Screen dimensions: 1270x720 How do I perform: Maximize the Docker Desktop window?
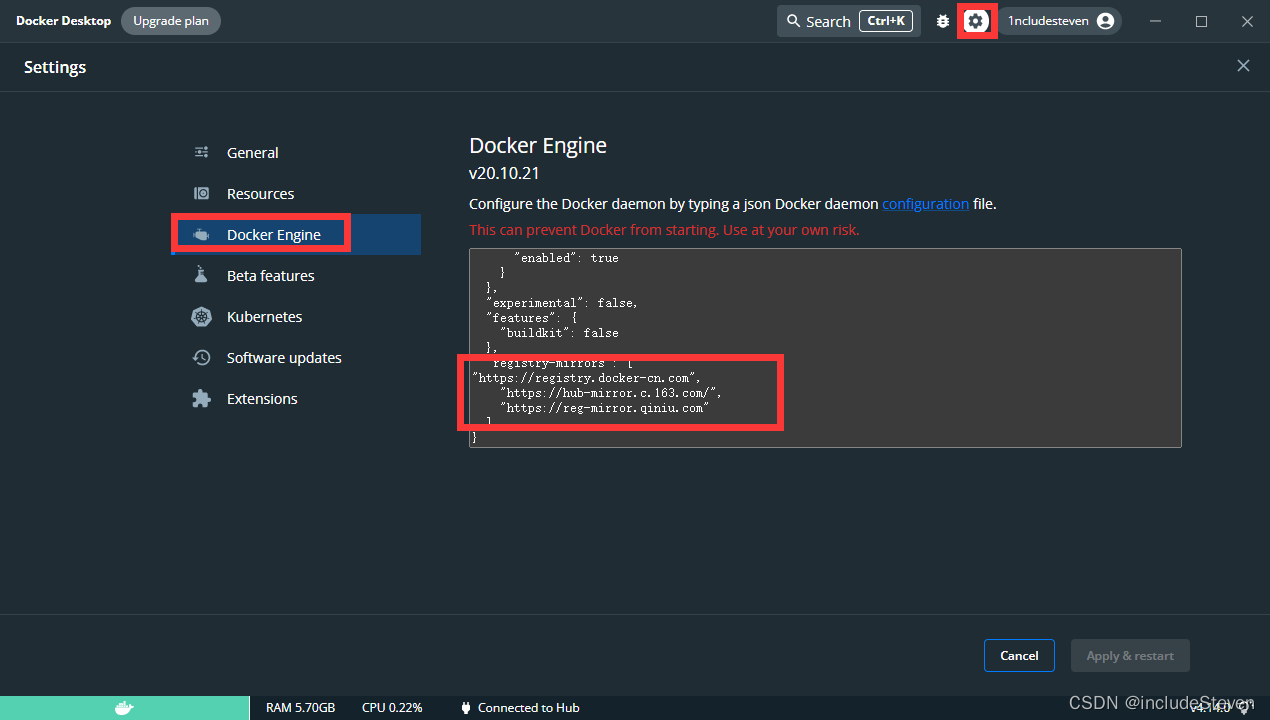coord(1202,21)
